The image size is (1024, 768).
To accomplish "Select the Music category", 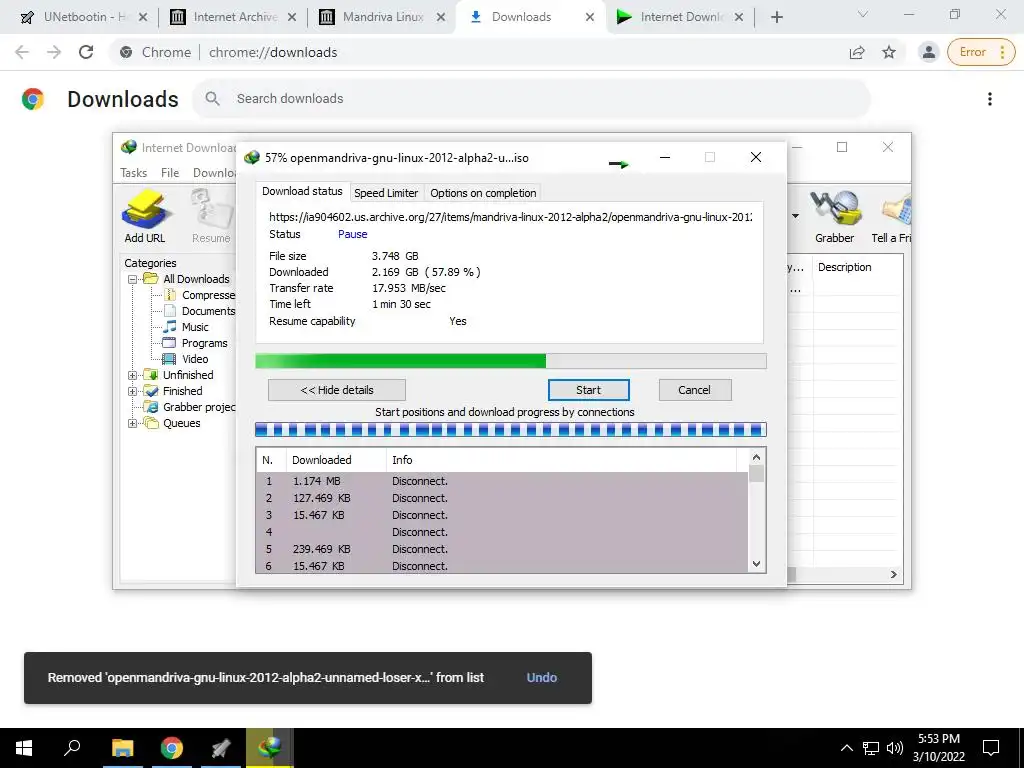I will (x=195, y=327).
